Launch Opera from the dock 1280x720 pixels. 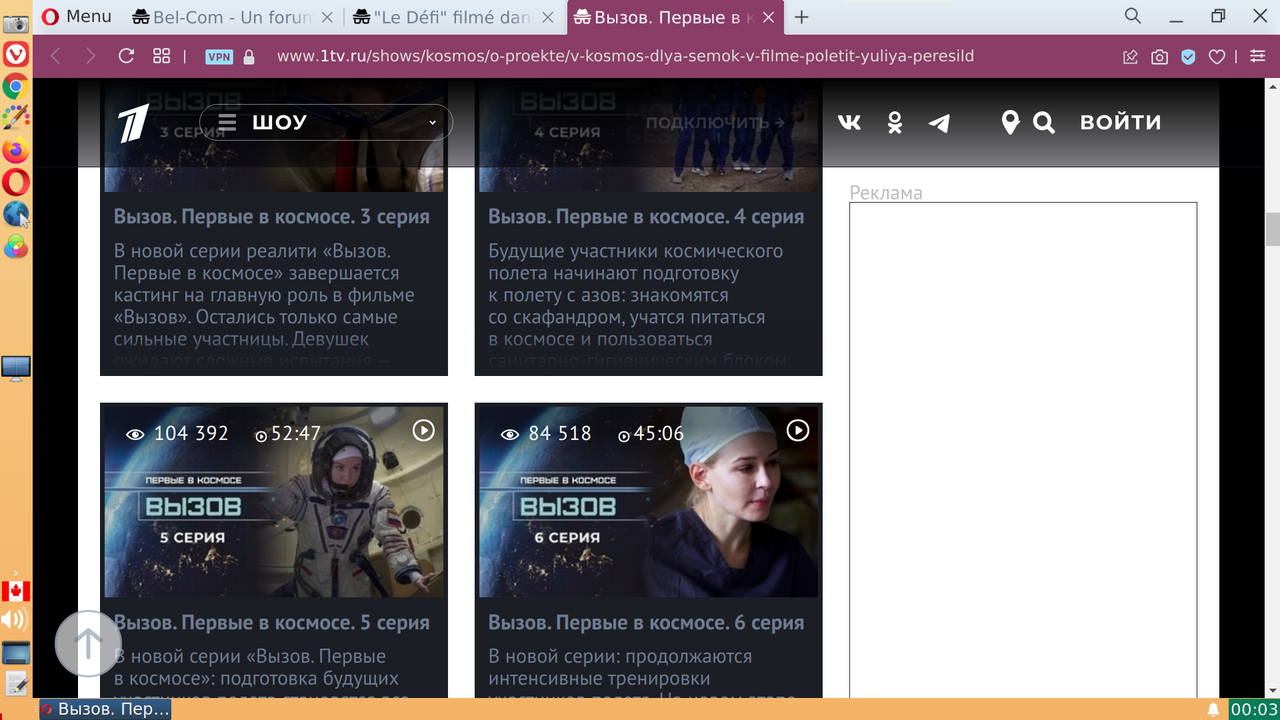tap(15, 183)
